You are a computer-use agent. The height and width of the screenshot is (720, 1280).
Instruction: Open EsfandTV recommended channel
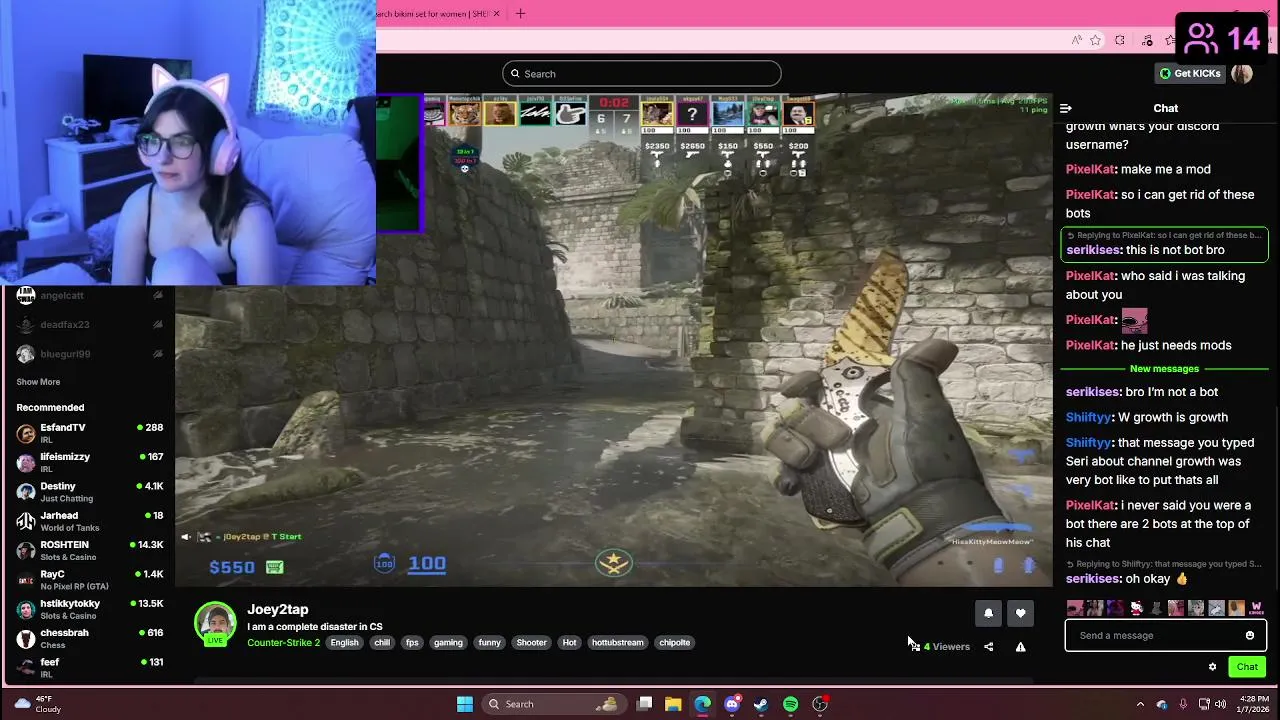pos(90,433)
